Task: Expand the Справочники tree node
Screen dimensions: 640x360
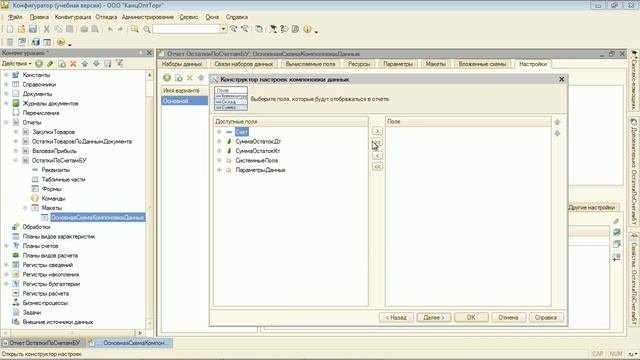Action: click(x=7, y=84)
